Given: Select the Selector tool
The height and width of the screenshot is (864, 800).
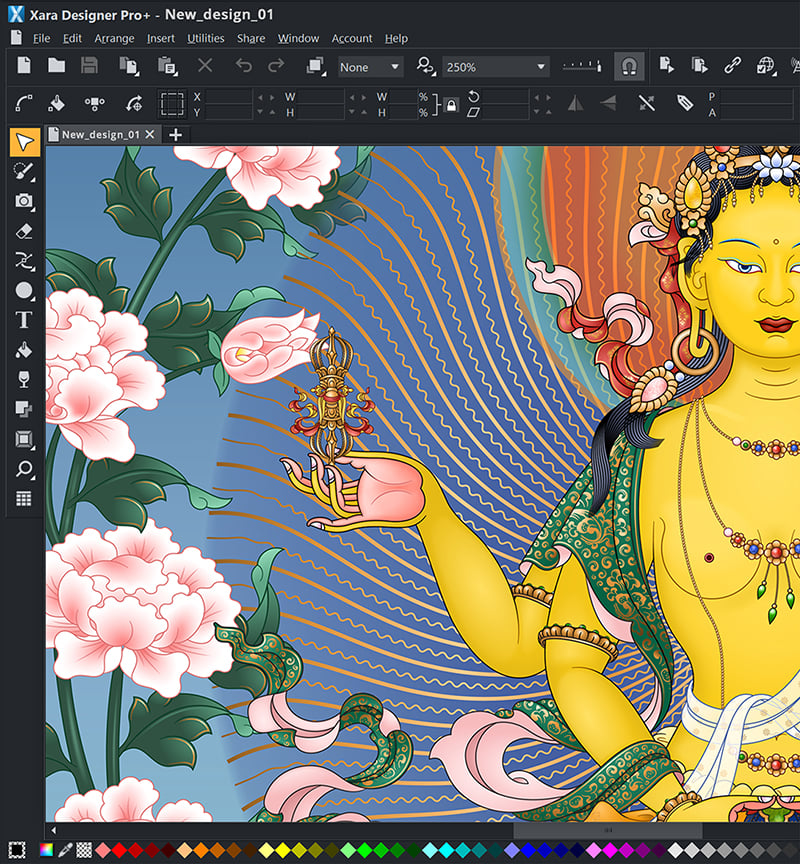Looking at the screenshot, I should tap(22, 141).
